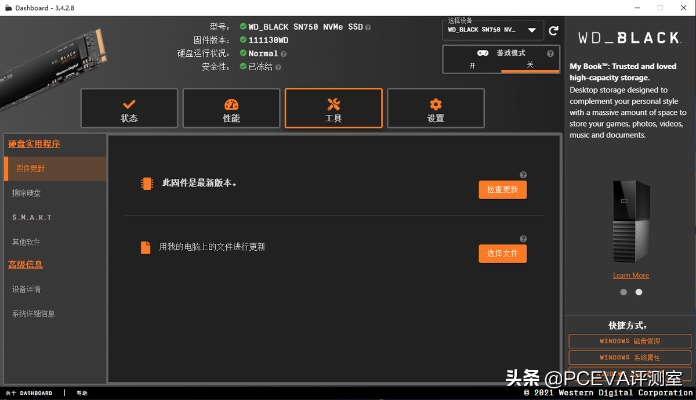Image resolution: width=696 pixels, height=400 pixels.
Task: Switch to the 工具 tools tab
Action: pyautogui.click(x=333, y=108)
